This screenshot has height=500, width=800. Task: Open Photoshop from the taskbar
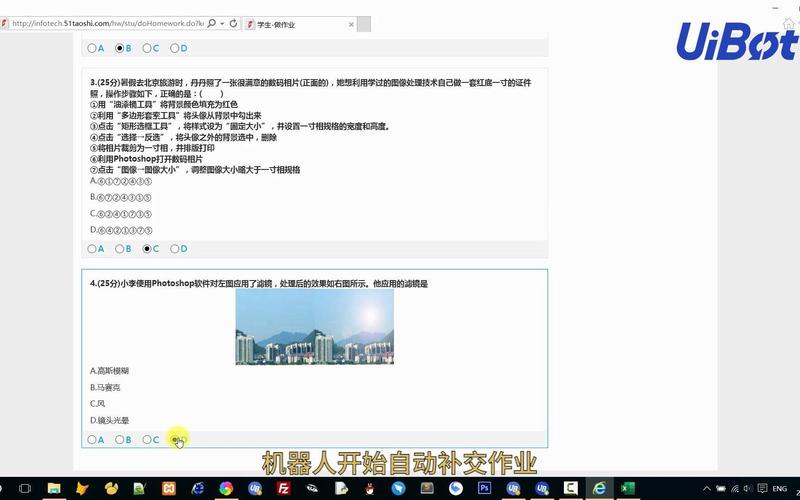(x=485, y=488)
